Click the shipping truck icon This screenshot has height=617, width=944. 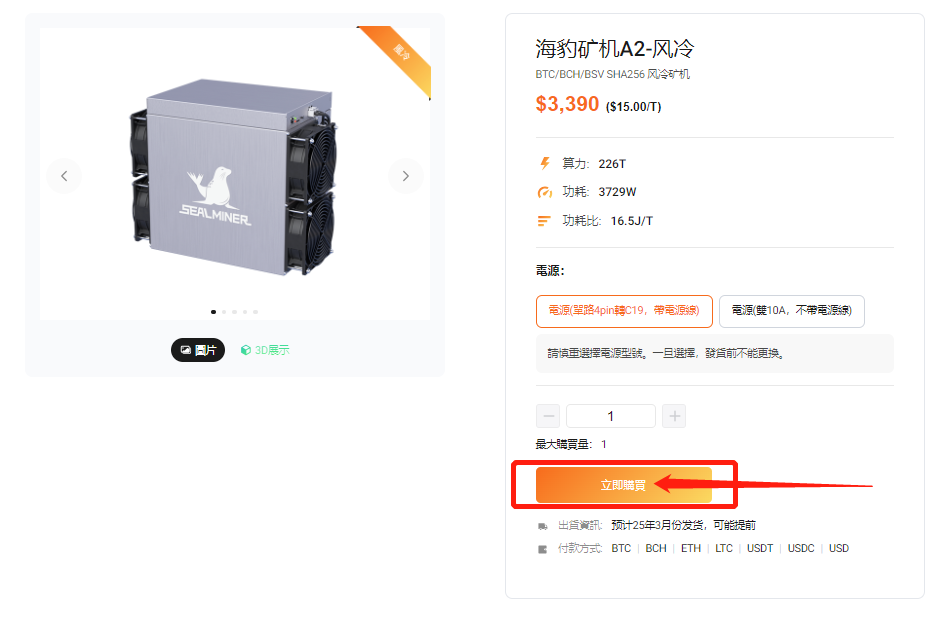[x=542, y=526]
